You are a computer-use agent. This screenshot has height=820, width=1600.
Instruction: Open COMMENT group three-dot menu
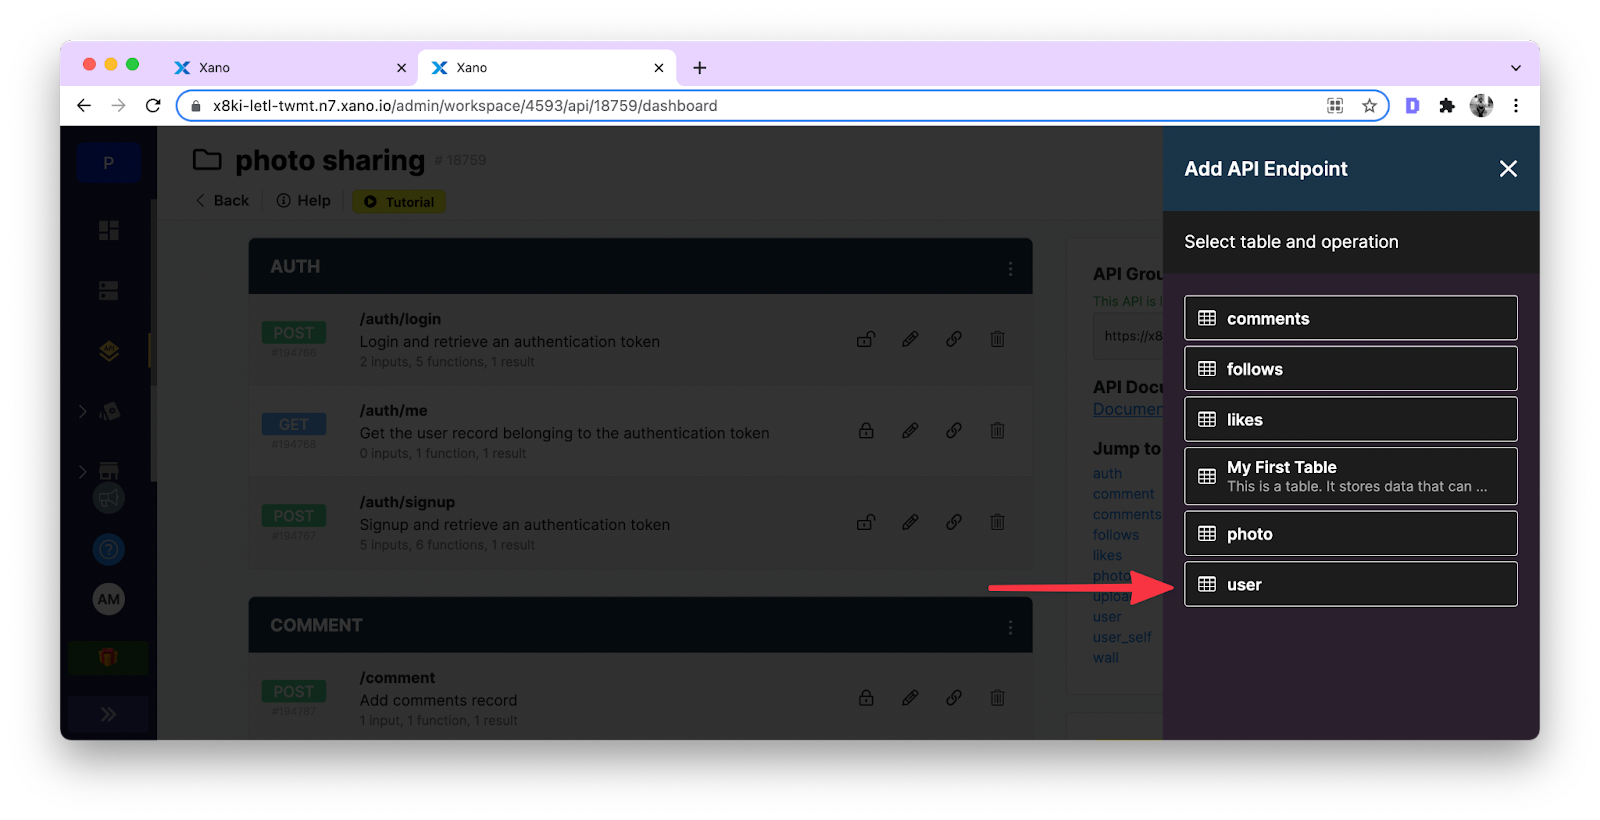click(1010, 627)
